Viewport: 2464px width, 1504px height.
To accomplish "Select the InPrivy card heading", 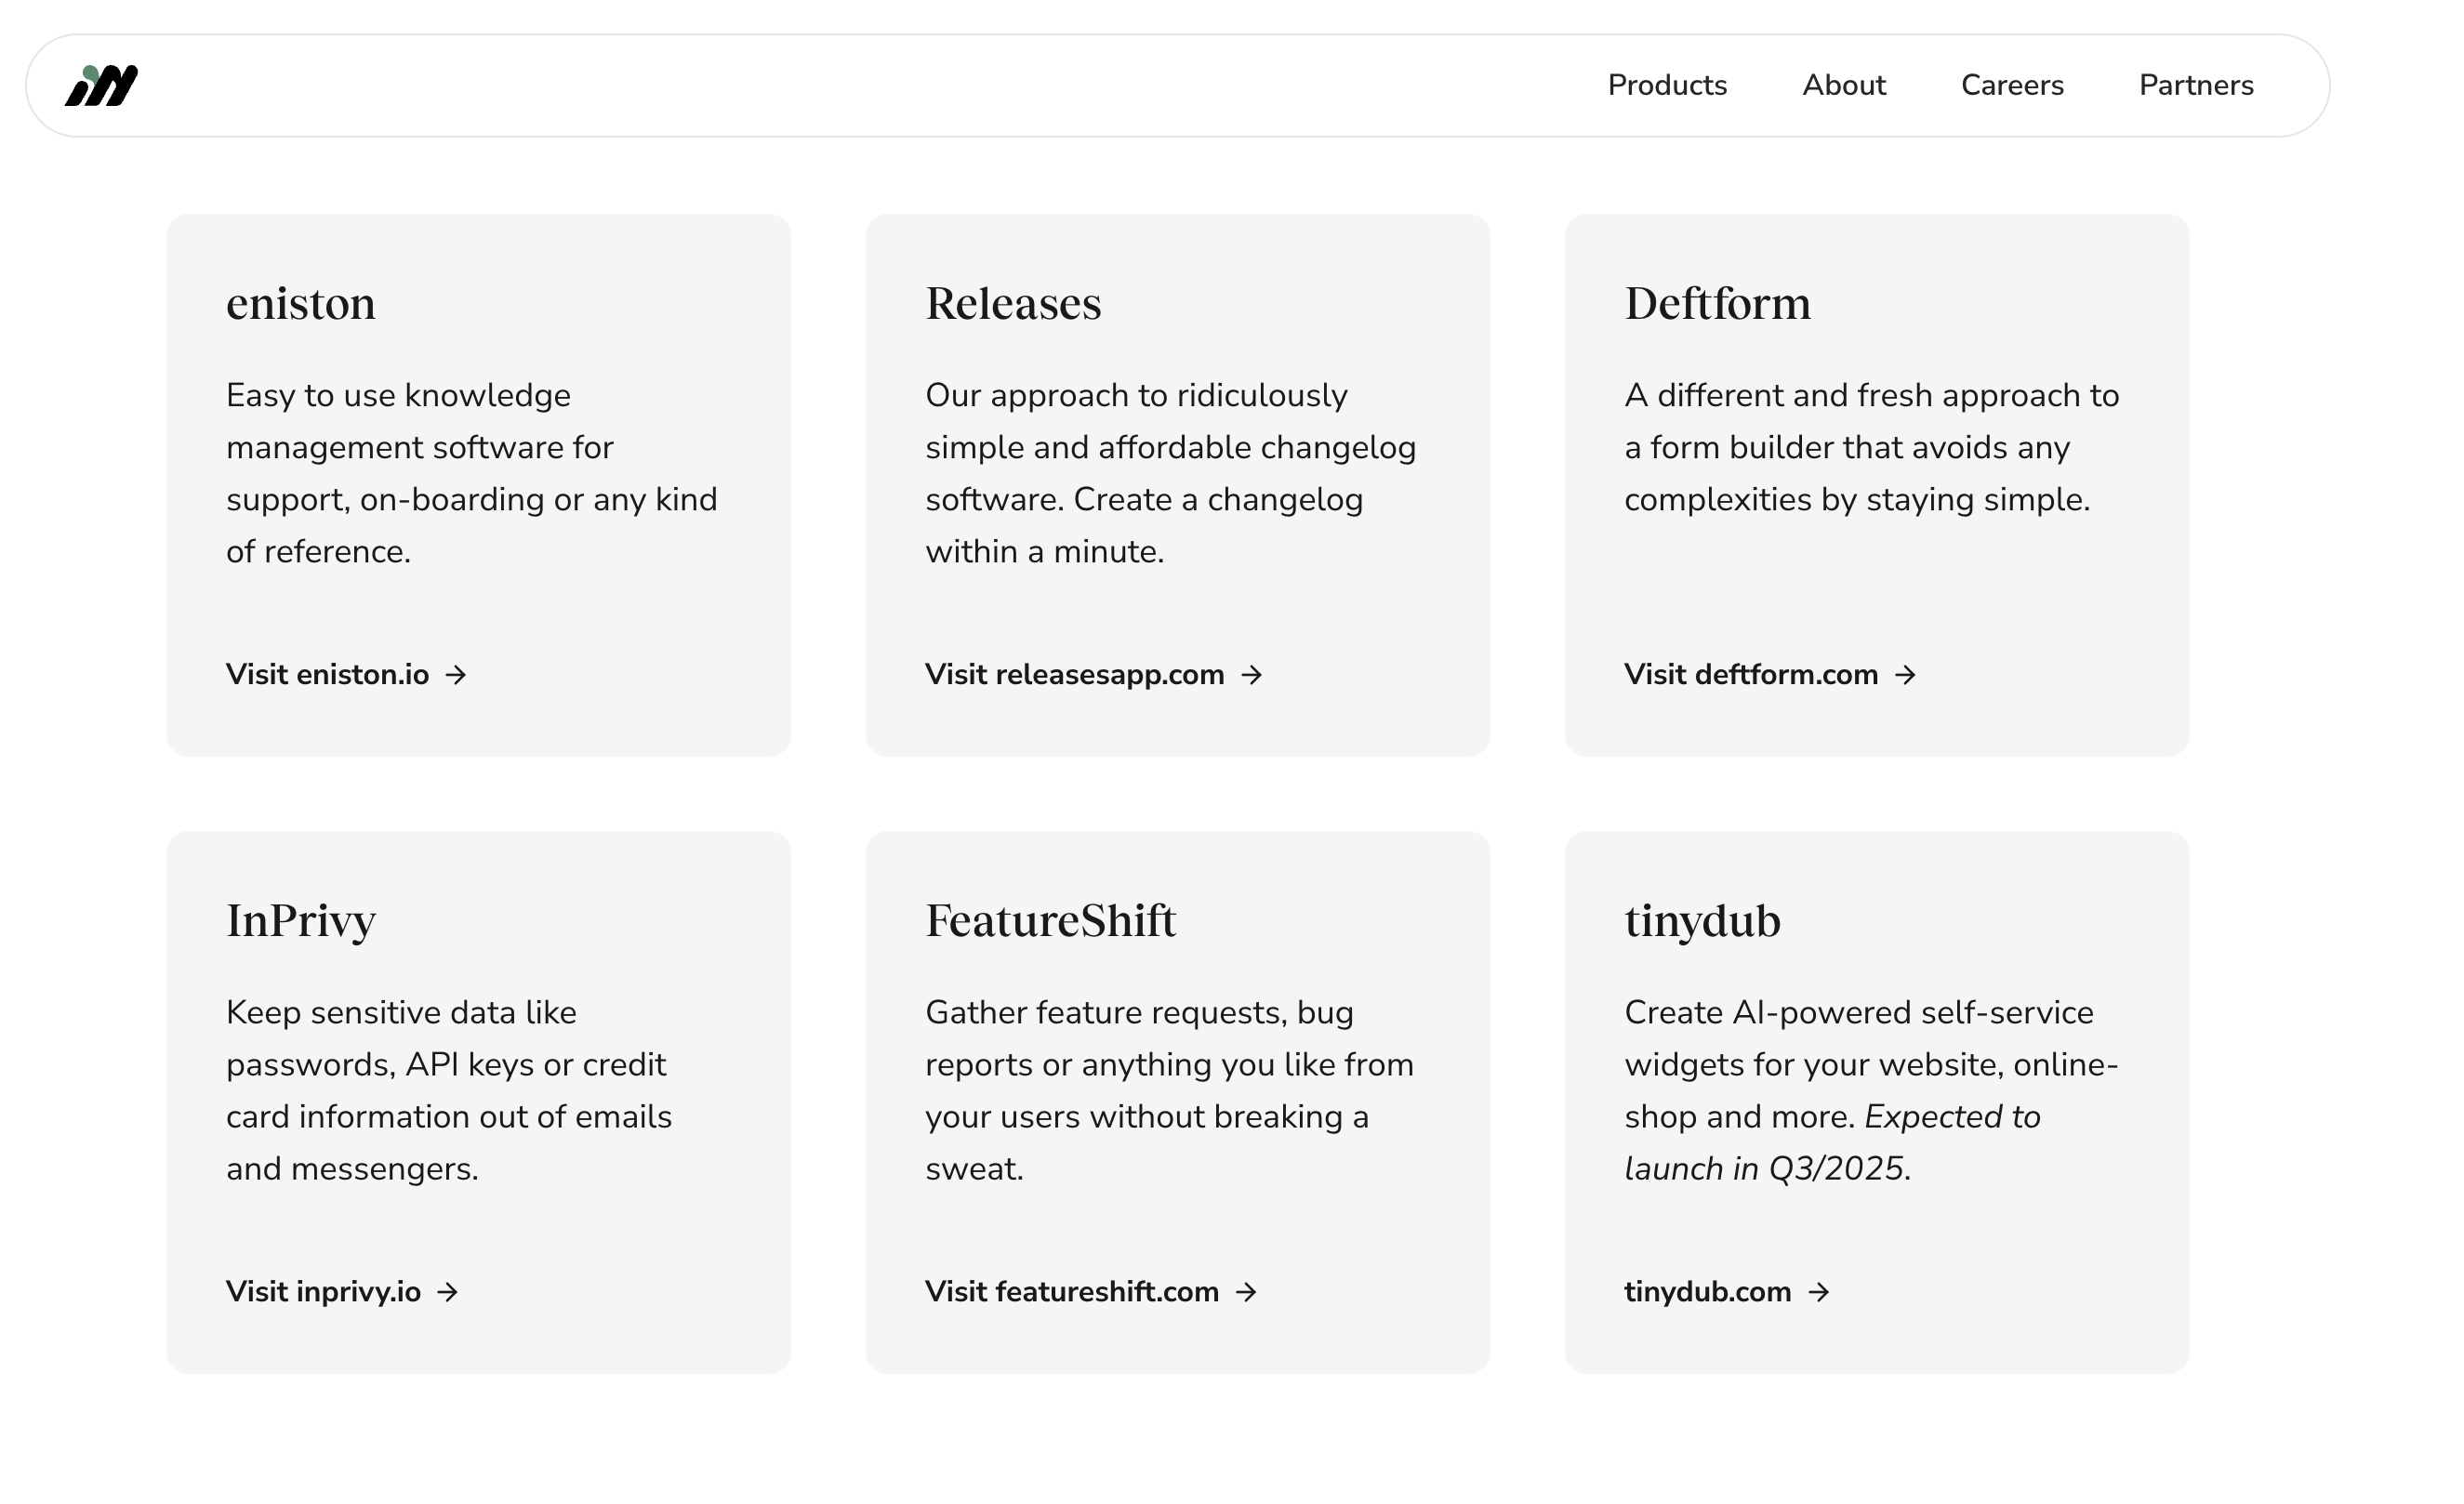I will 301,921.
